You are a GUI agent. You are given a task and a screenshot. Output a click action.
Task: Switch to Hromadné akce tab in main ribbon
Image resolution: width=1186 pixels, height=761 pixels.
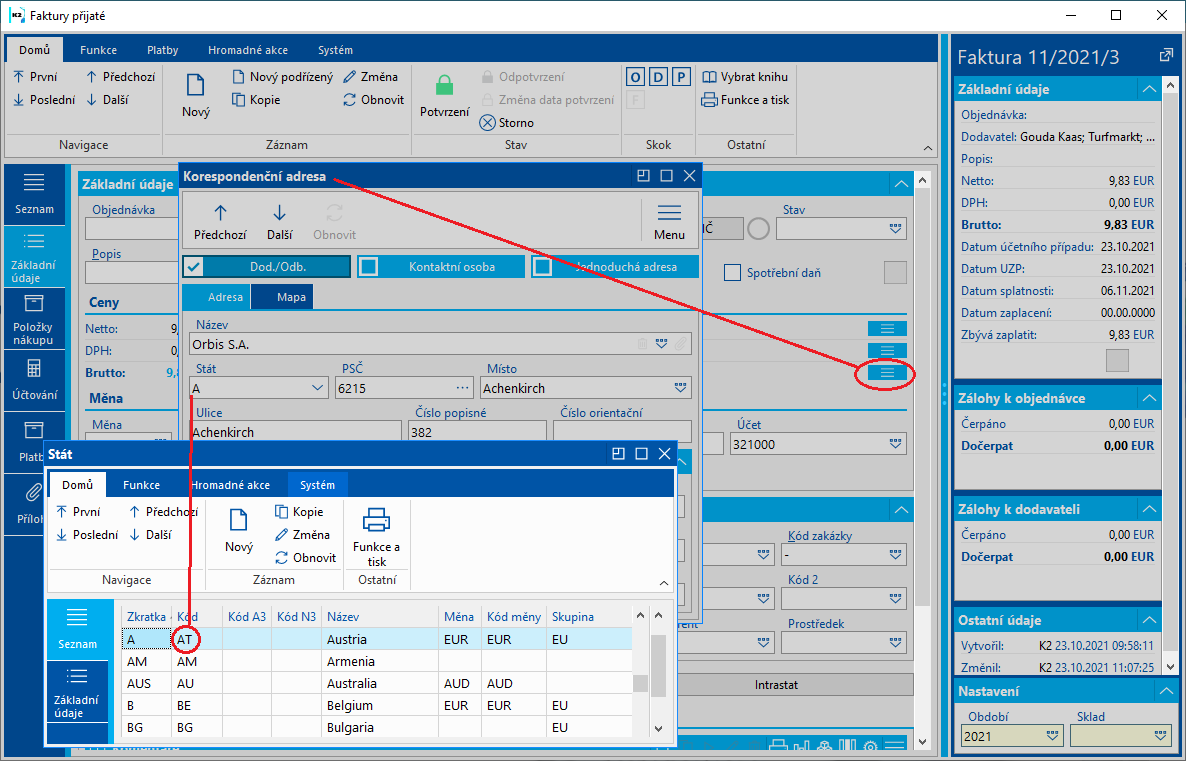tap(248, 50)
